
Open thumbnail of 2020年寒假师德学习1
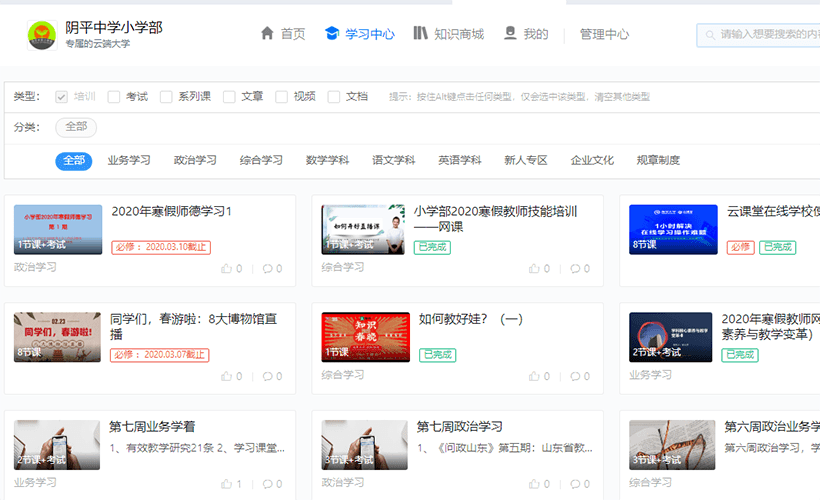(58, 230)
